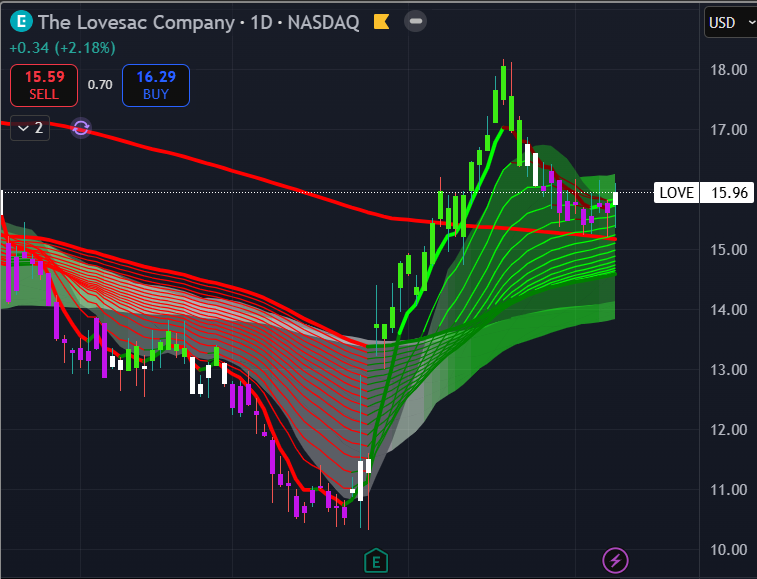Screen dimensions: 757x579
Task: Click the 15.96 current price label
Action: pos(729,193)
